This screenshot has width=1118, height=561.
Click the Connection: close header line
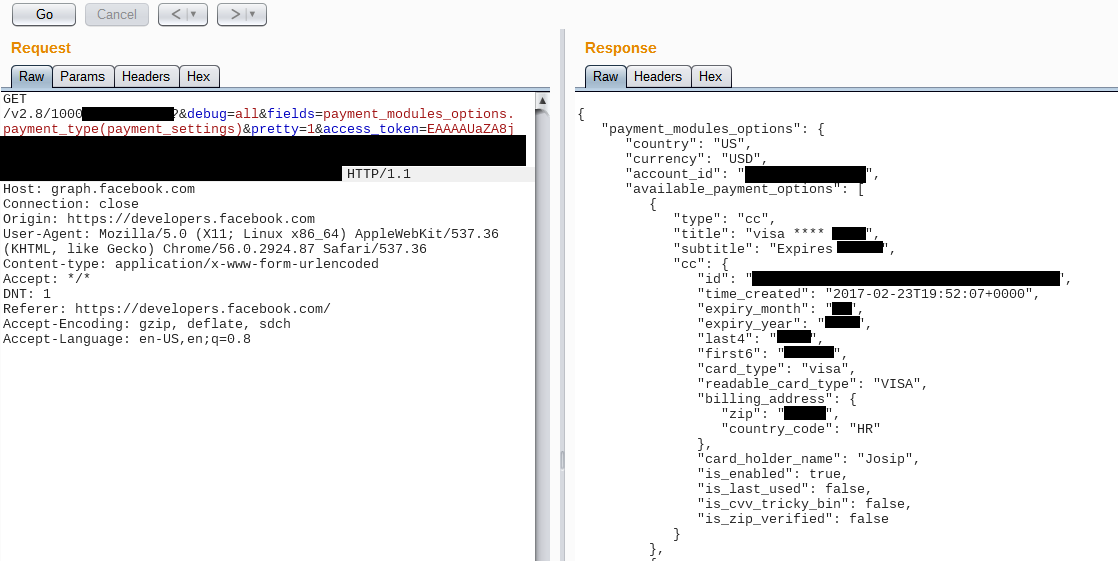click(71, 204)
